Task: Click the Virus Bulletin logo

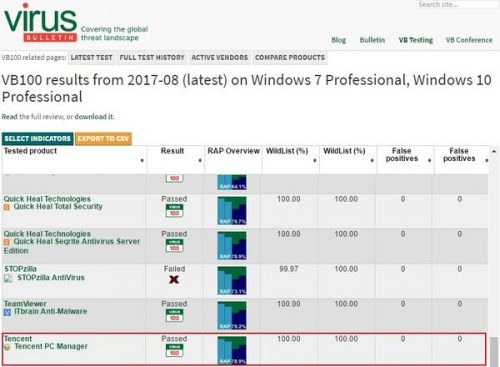Action: pos(40,23)
